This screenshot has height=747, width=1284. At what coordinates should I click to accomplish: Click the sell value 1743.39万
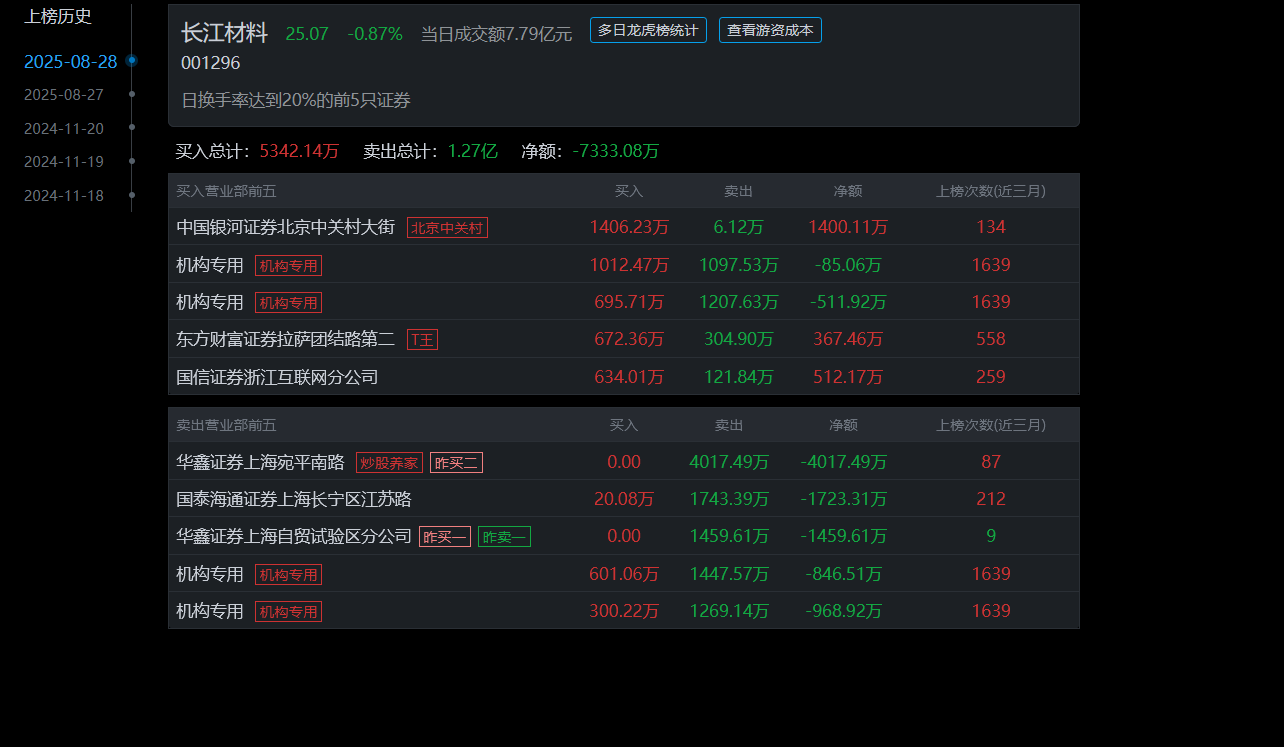click(729, 499)
